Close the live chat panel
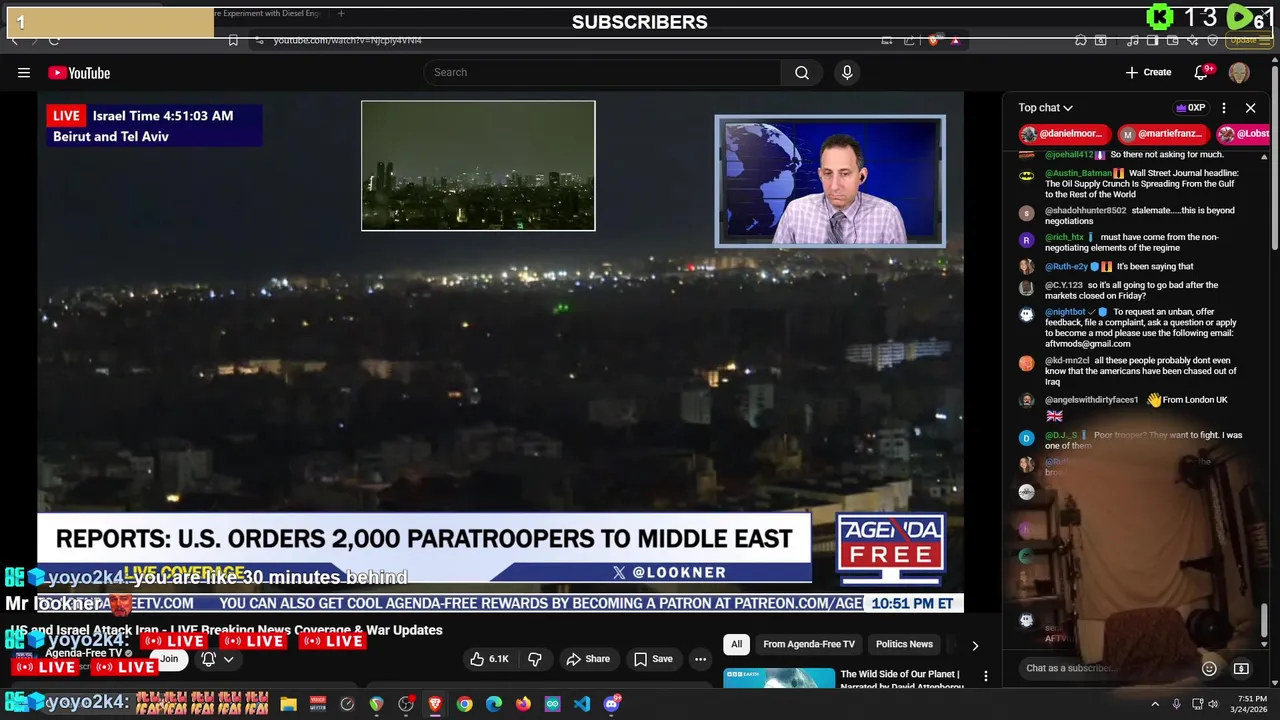 tap(1250, 108)
